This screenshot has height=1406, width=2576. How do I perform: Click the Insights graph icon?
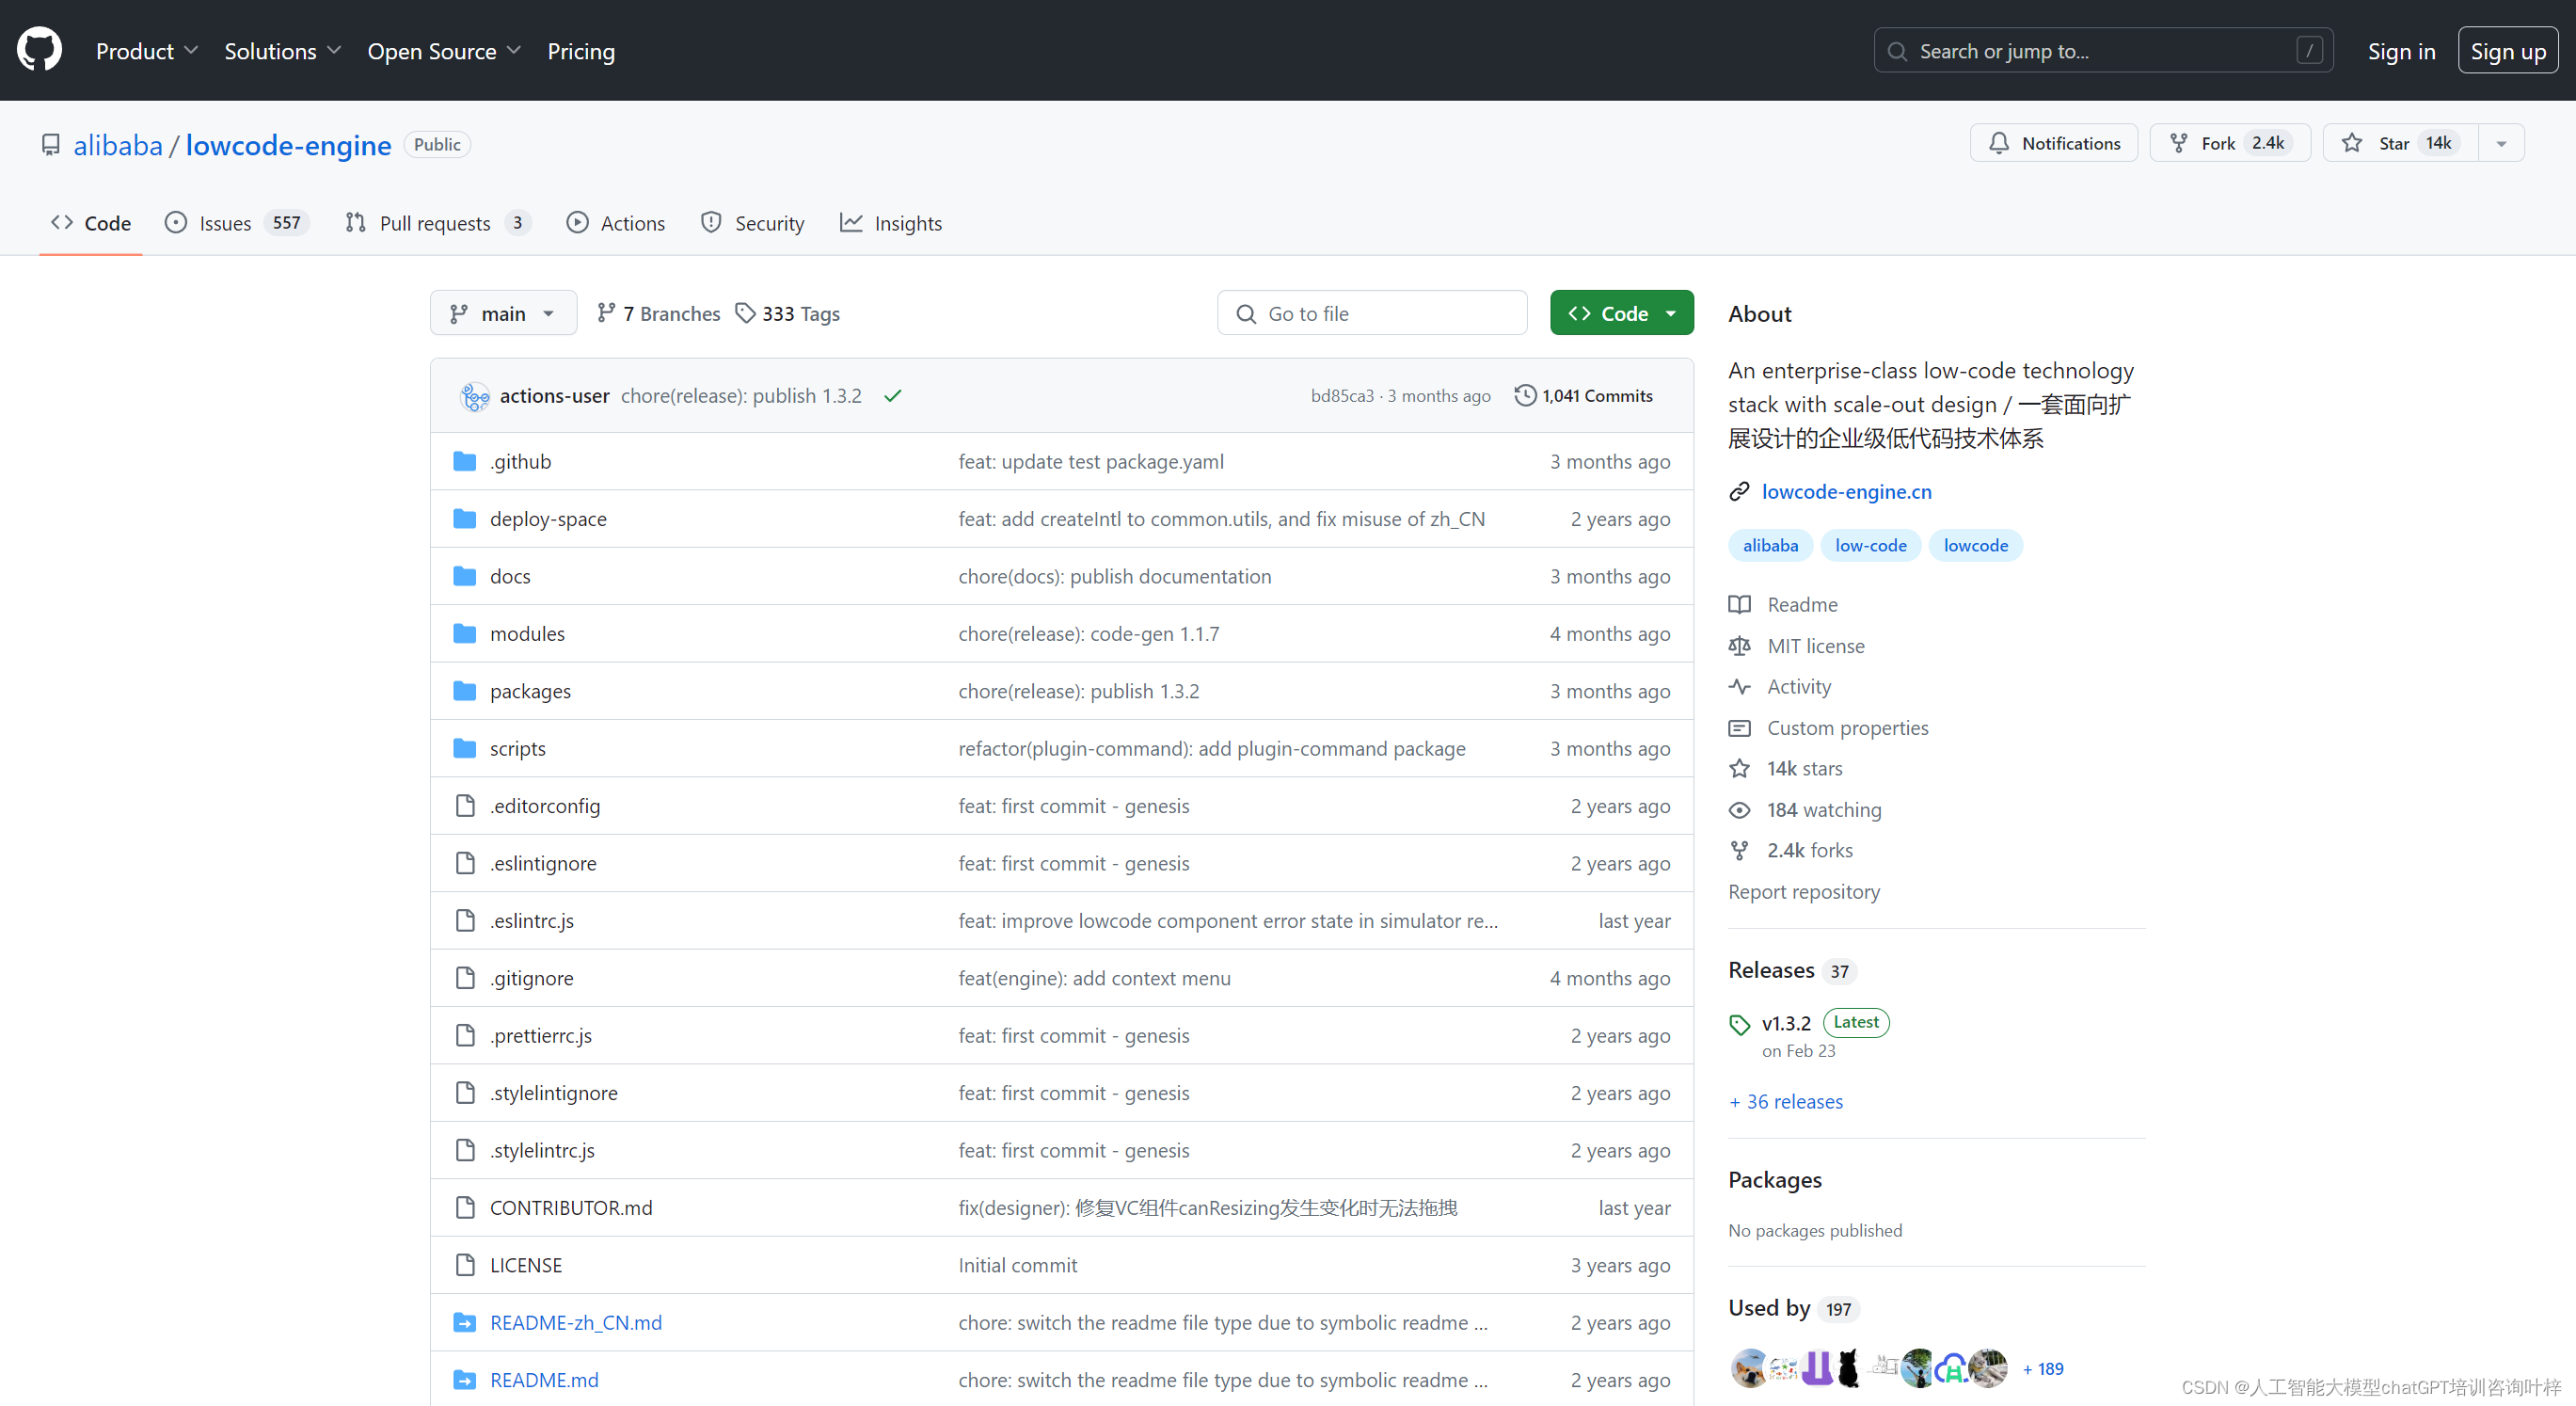[851, 223]
